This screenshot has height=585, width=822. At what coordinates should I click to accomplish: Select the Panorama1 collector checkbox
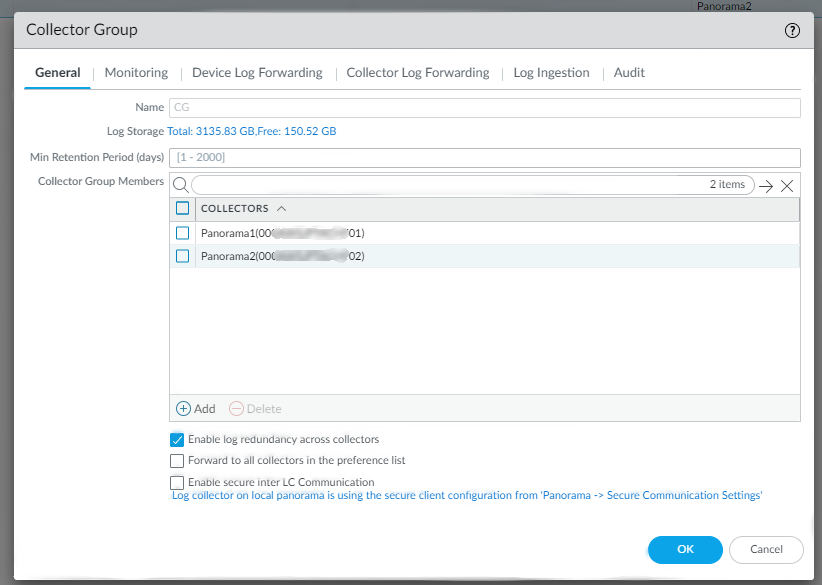(183, 233)
